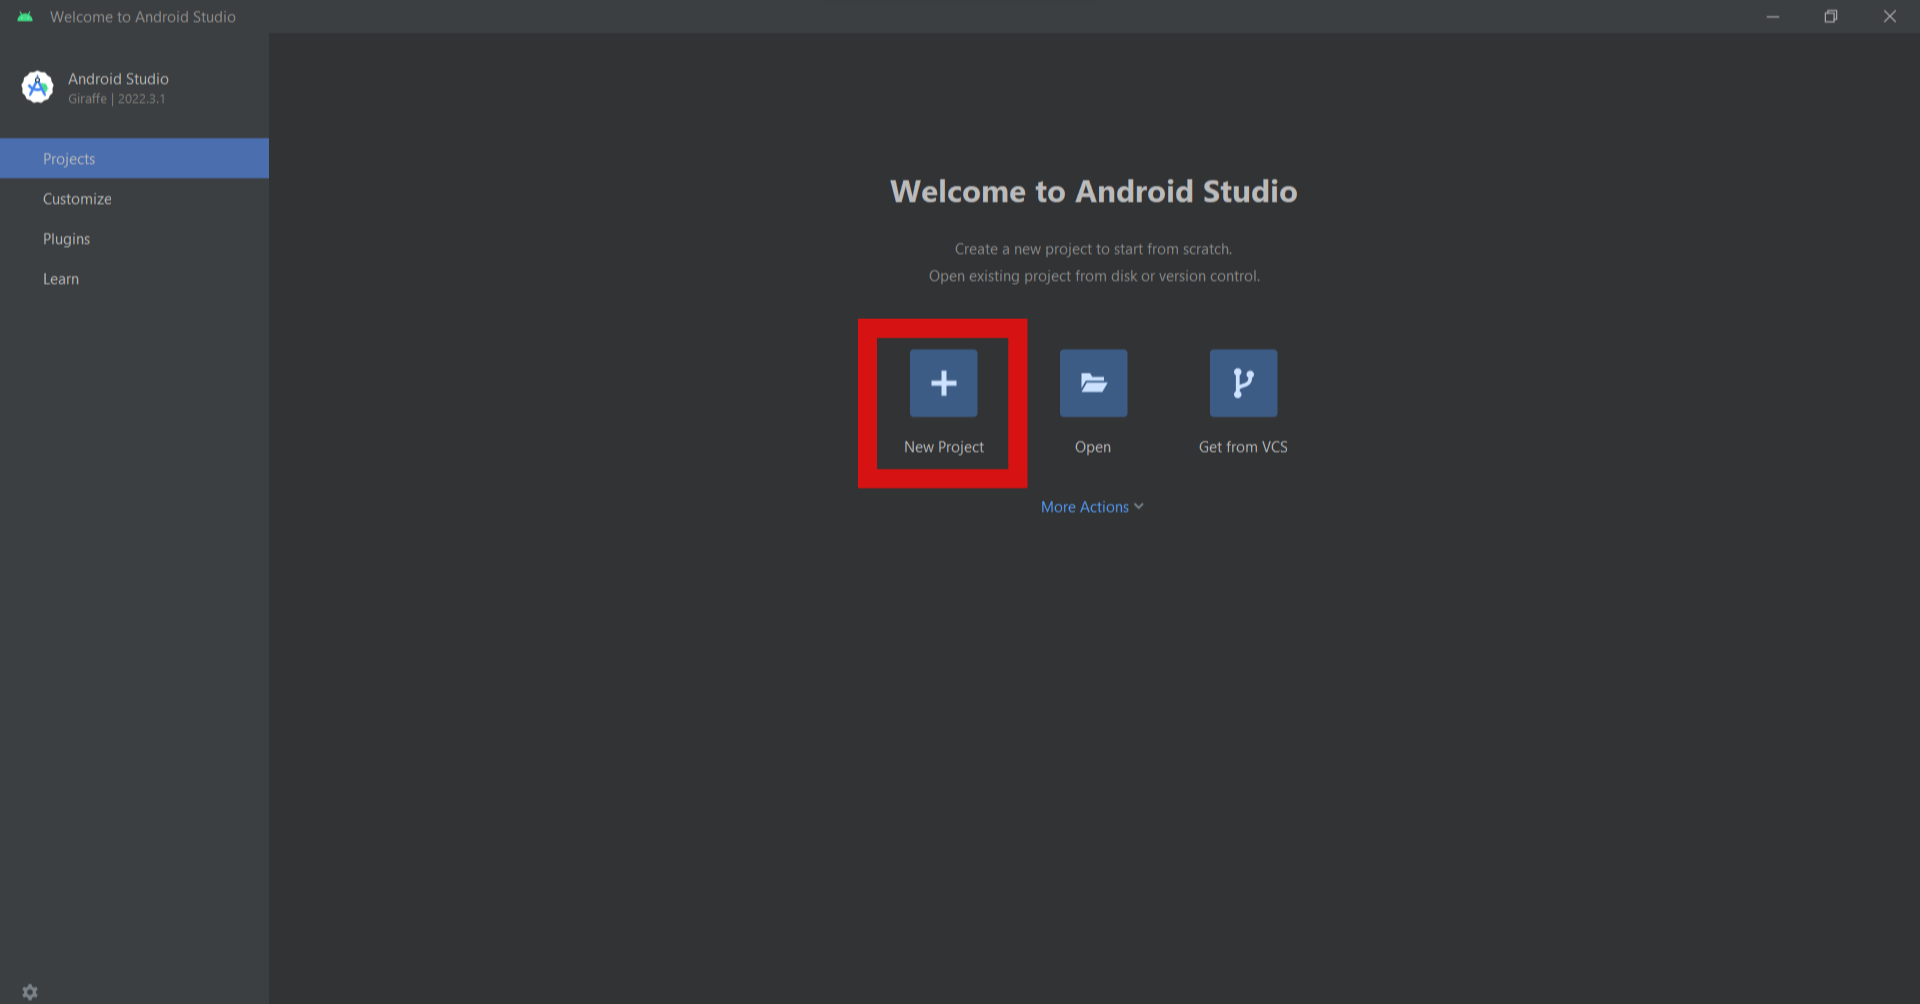Click the Open text label
Image resolution: width=1920 pixels, height=1004 pixels.
(x=1093, y=447)
